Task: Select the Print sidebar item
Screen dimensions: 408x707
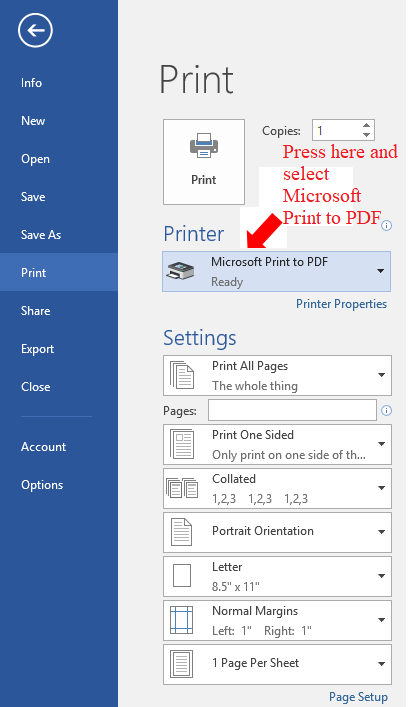Action: click(x=59, y=272)
